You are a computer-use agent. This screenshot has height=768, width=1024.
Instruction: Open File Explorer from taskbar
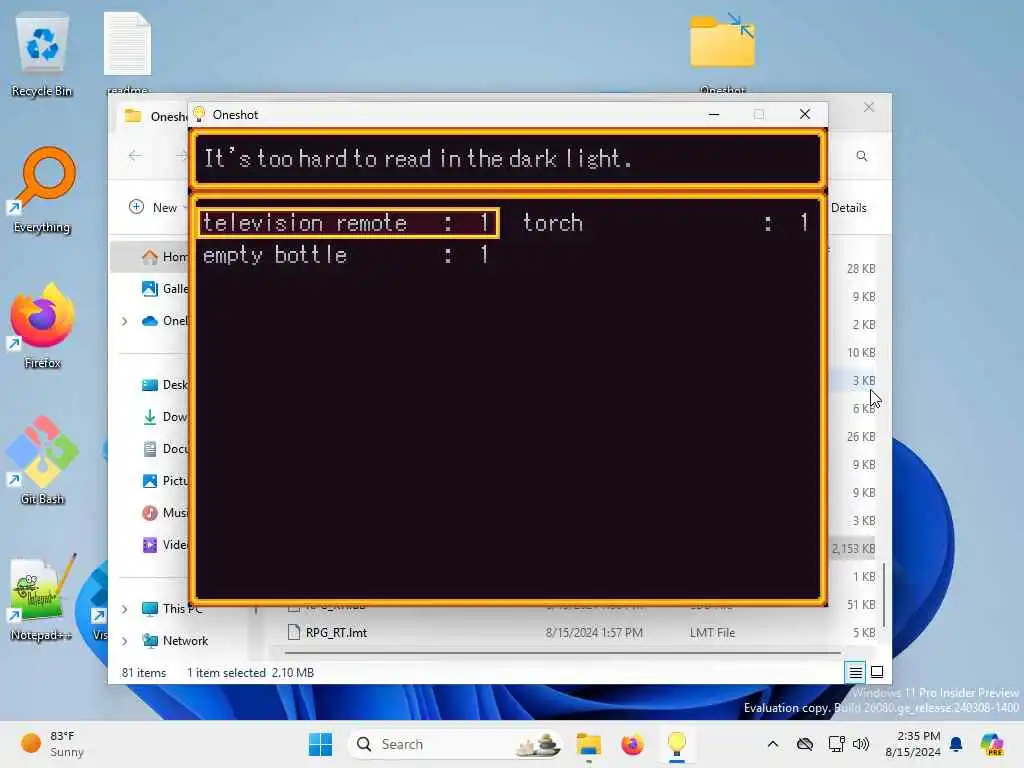(588, 744)
